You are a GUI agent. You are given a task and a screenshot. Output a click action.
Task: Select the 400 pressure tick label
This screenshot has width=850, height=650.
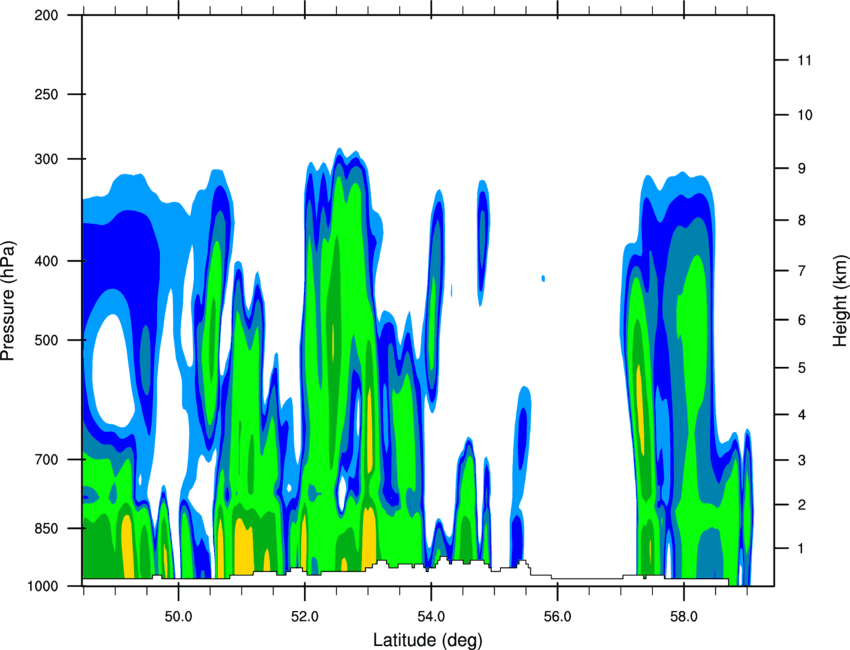pos(46,261)
